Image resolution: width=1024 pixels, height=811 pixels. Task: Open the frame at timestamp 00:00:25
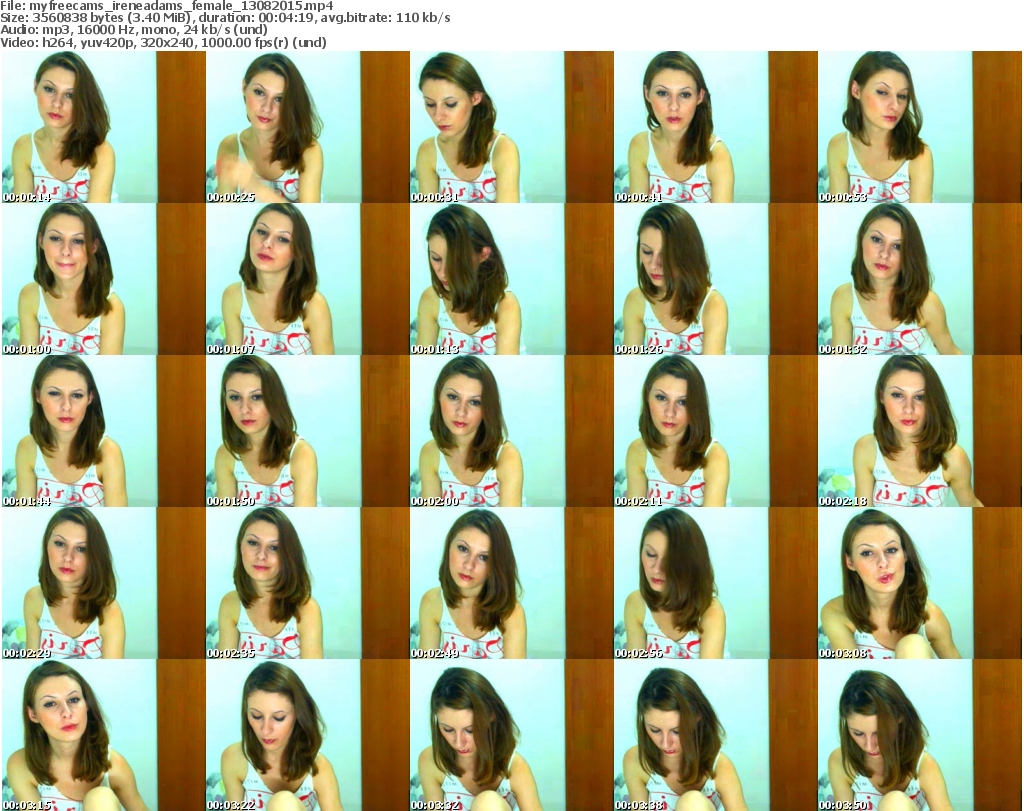(x=308, y=127)
